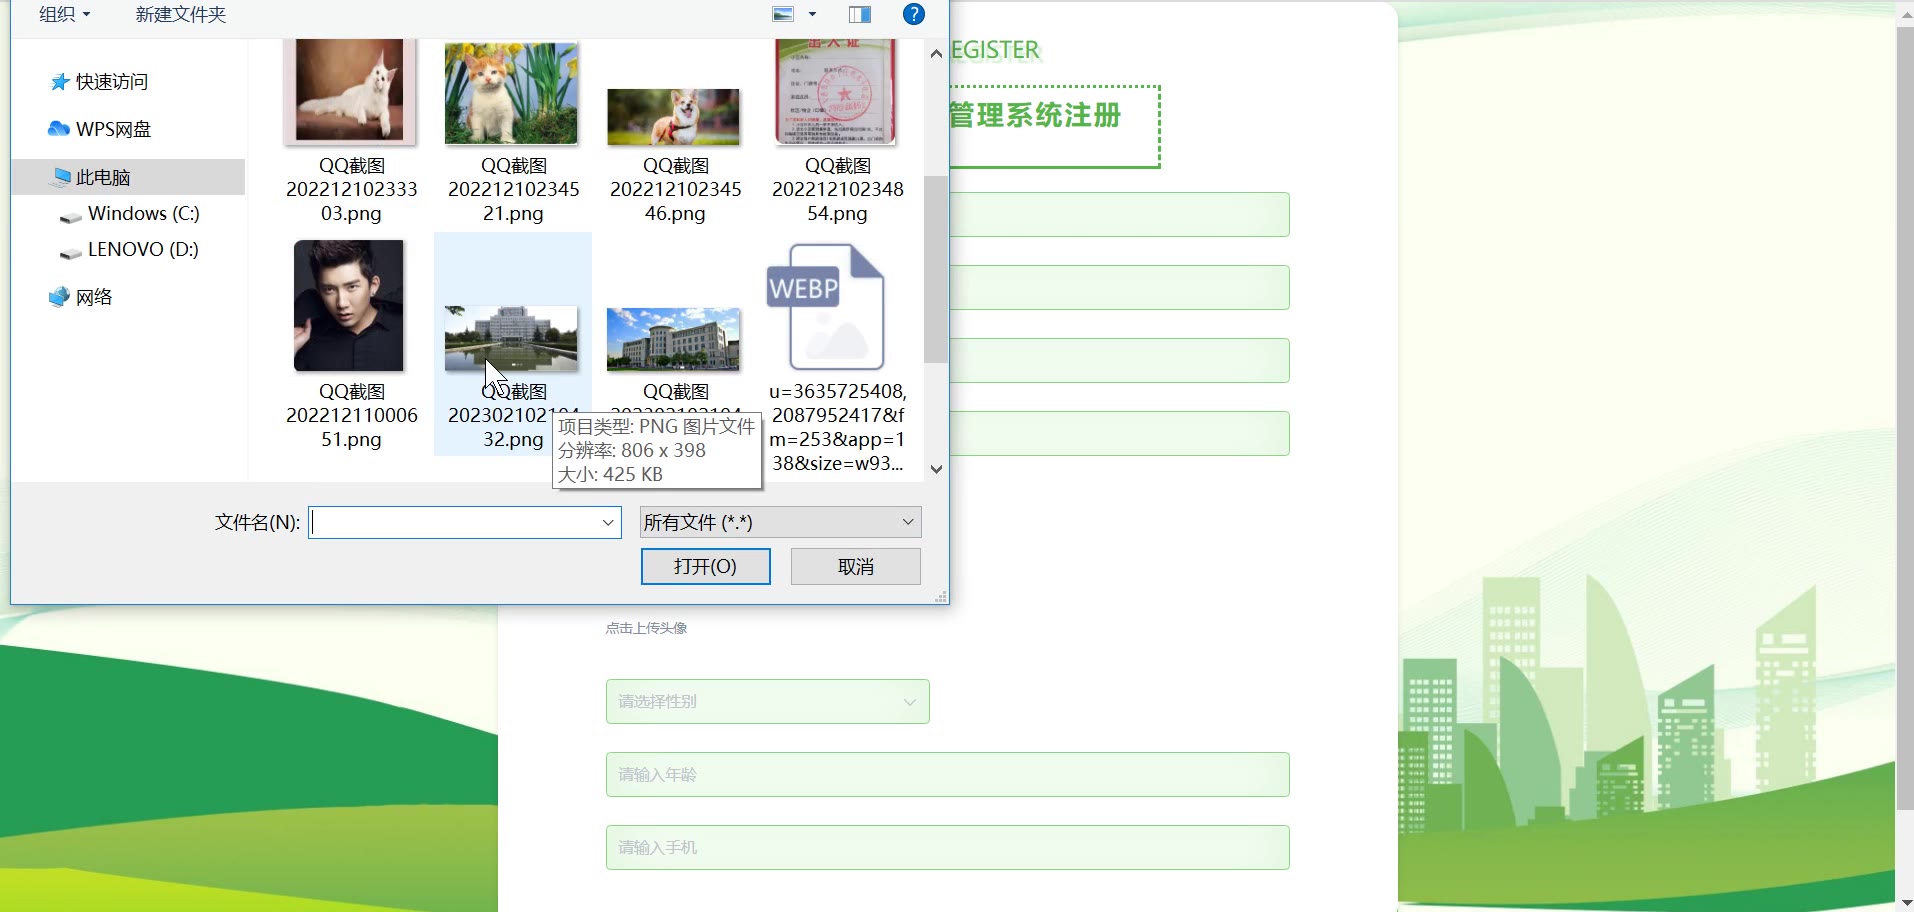The width and height of the screenshot is (1914, 912).
Task: Open the LENOVO (D:) drive
Action: pos(143,249)
